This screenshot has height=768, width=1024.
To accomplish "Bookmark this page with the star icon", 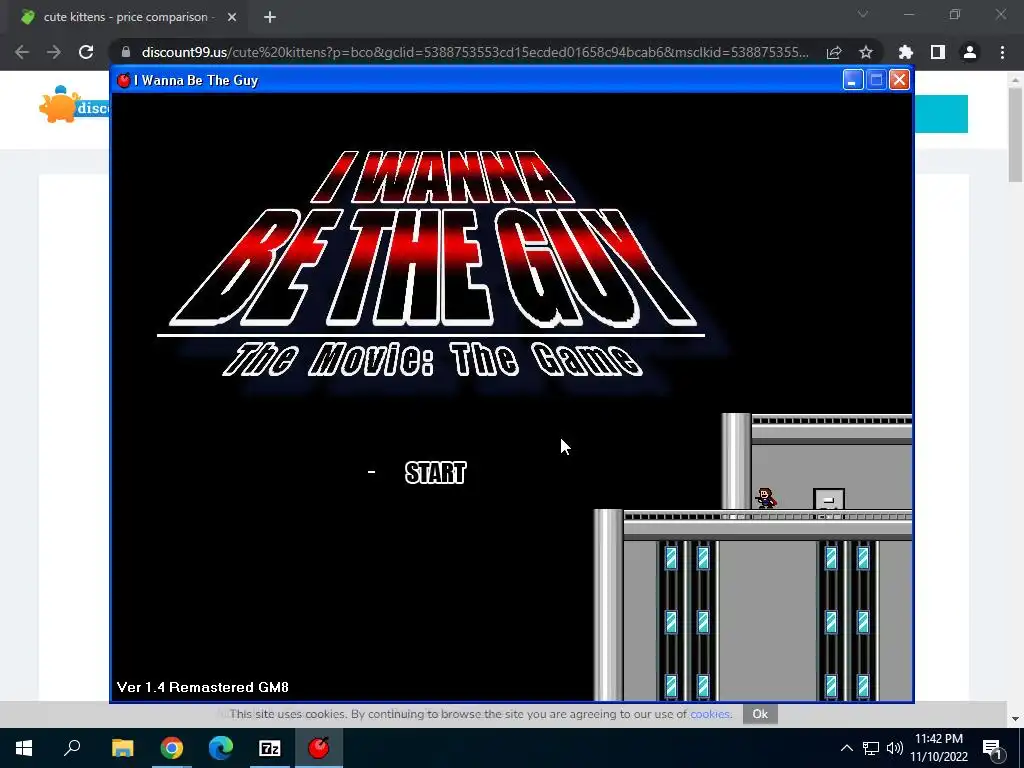I will click(x=866, y=52).
